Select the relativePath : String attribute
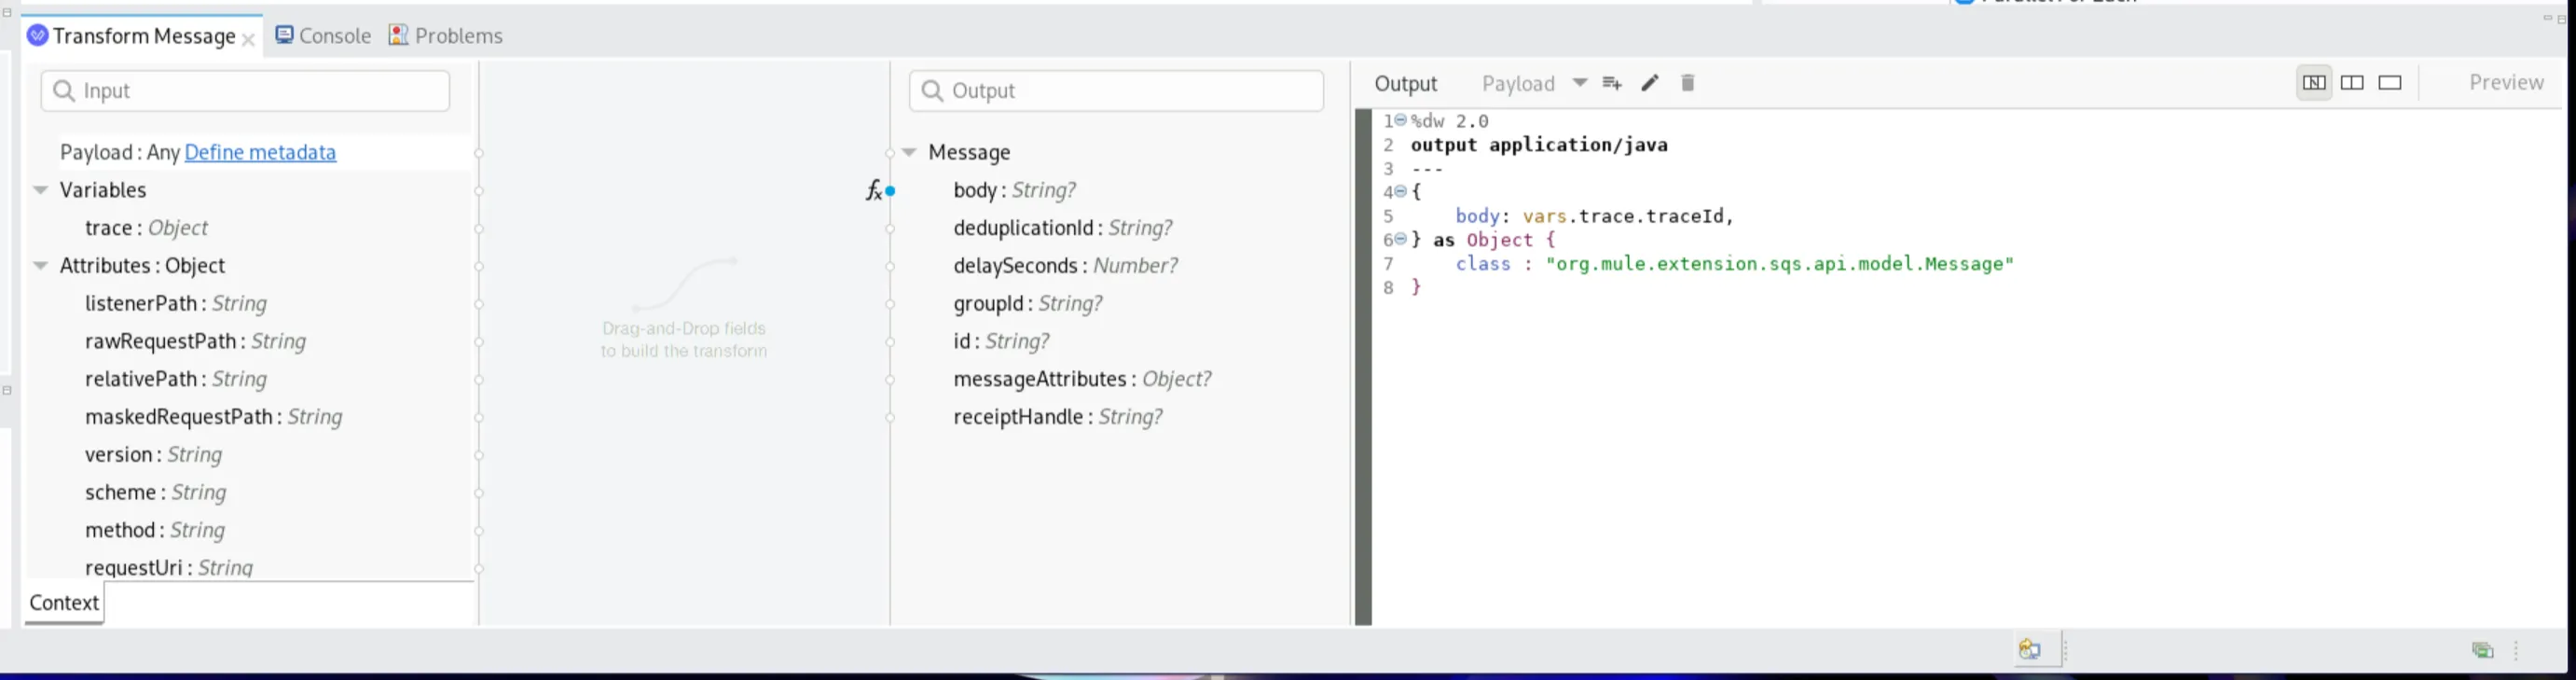 click(176, 380)
